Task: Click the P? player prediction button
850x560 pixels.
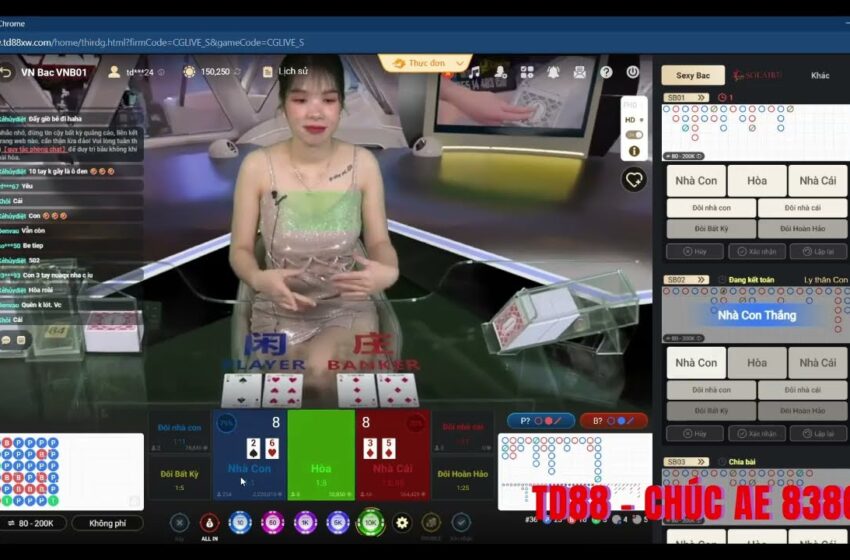Action: coord(540,421)
